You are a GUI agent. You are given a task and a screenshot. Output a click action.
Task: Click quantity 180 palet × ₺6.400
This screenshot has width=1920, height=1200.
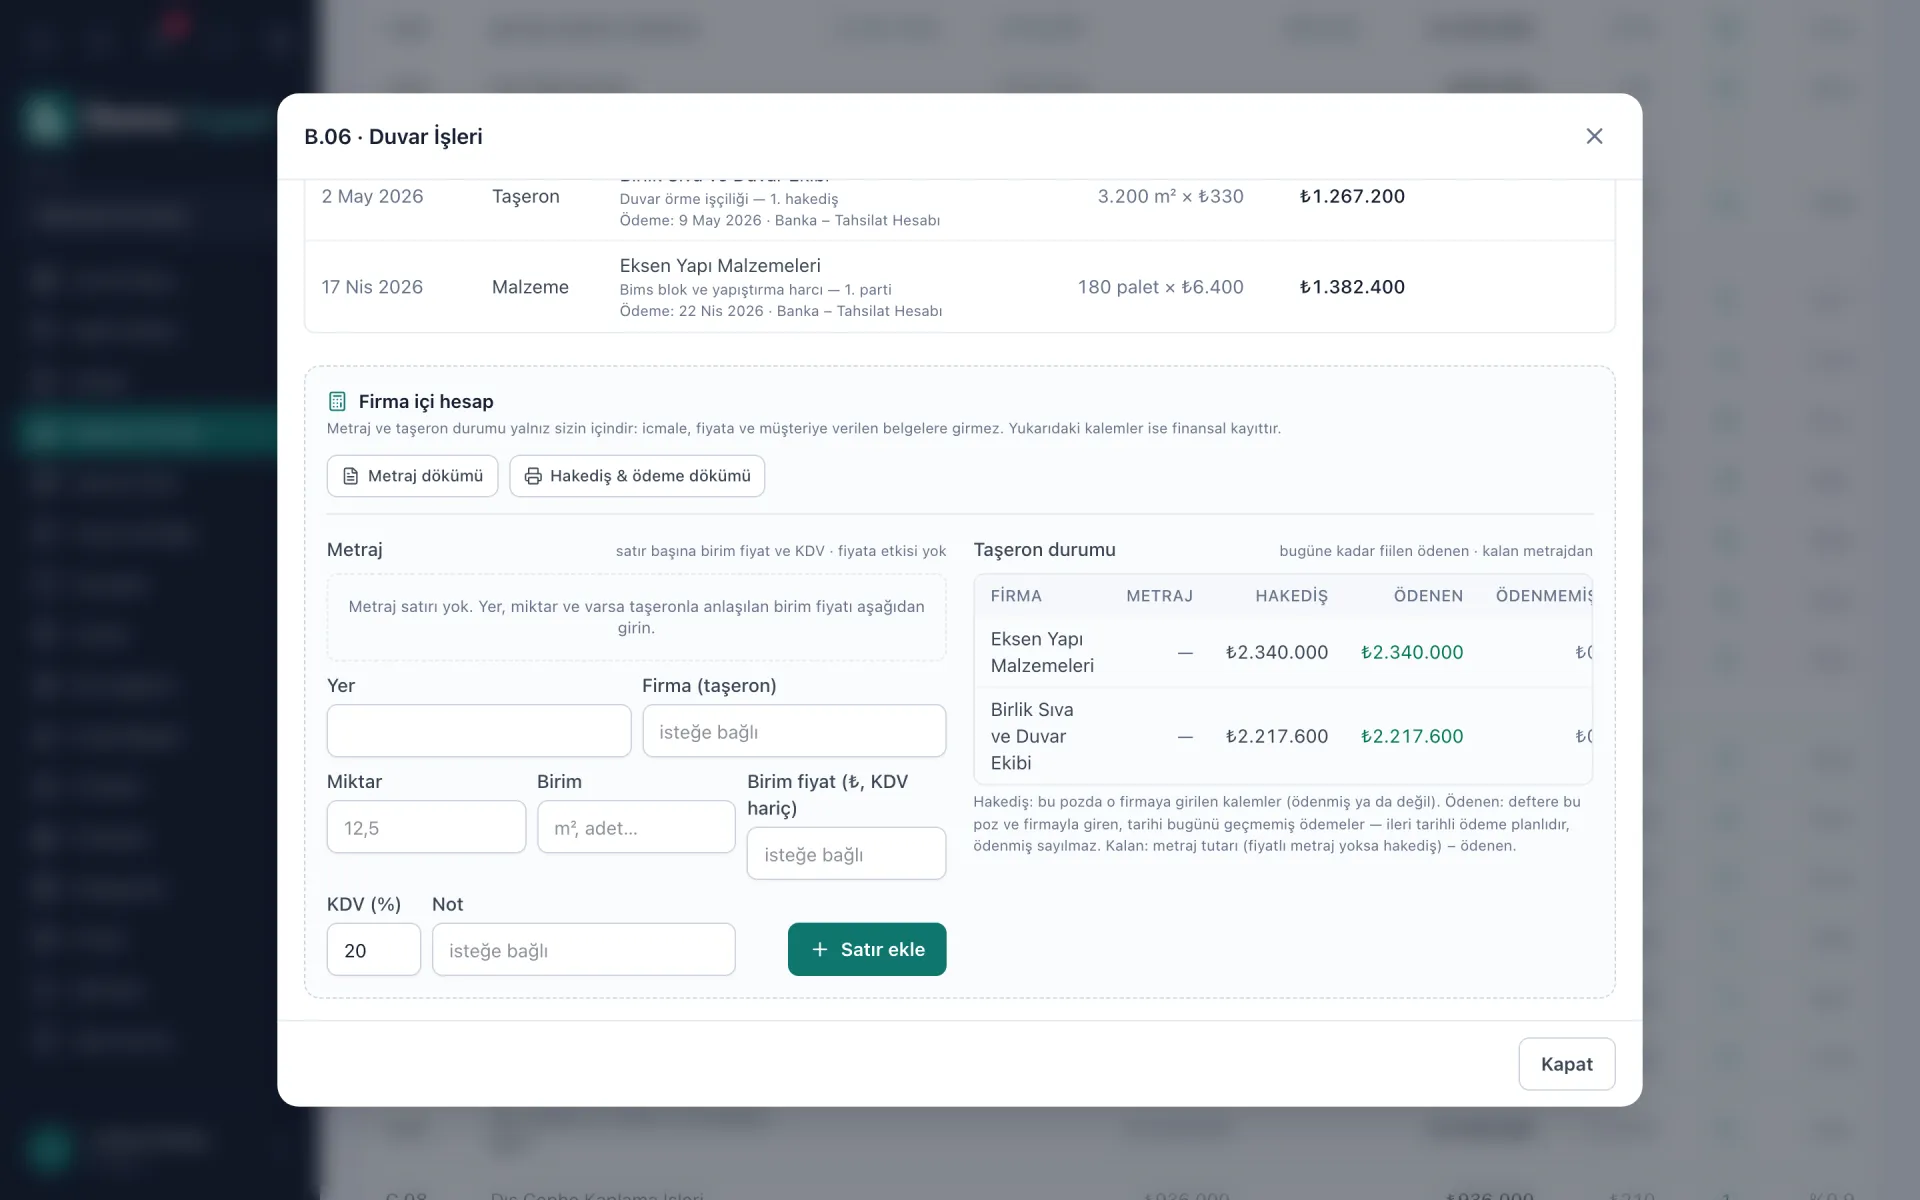1160,287
